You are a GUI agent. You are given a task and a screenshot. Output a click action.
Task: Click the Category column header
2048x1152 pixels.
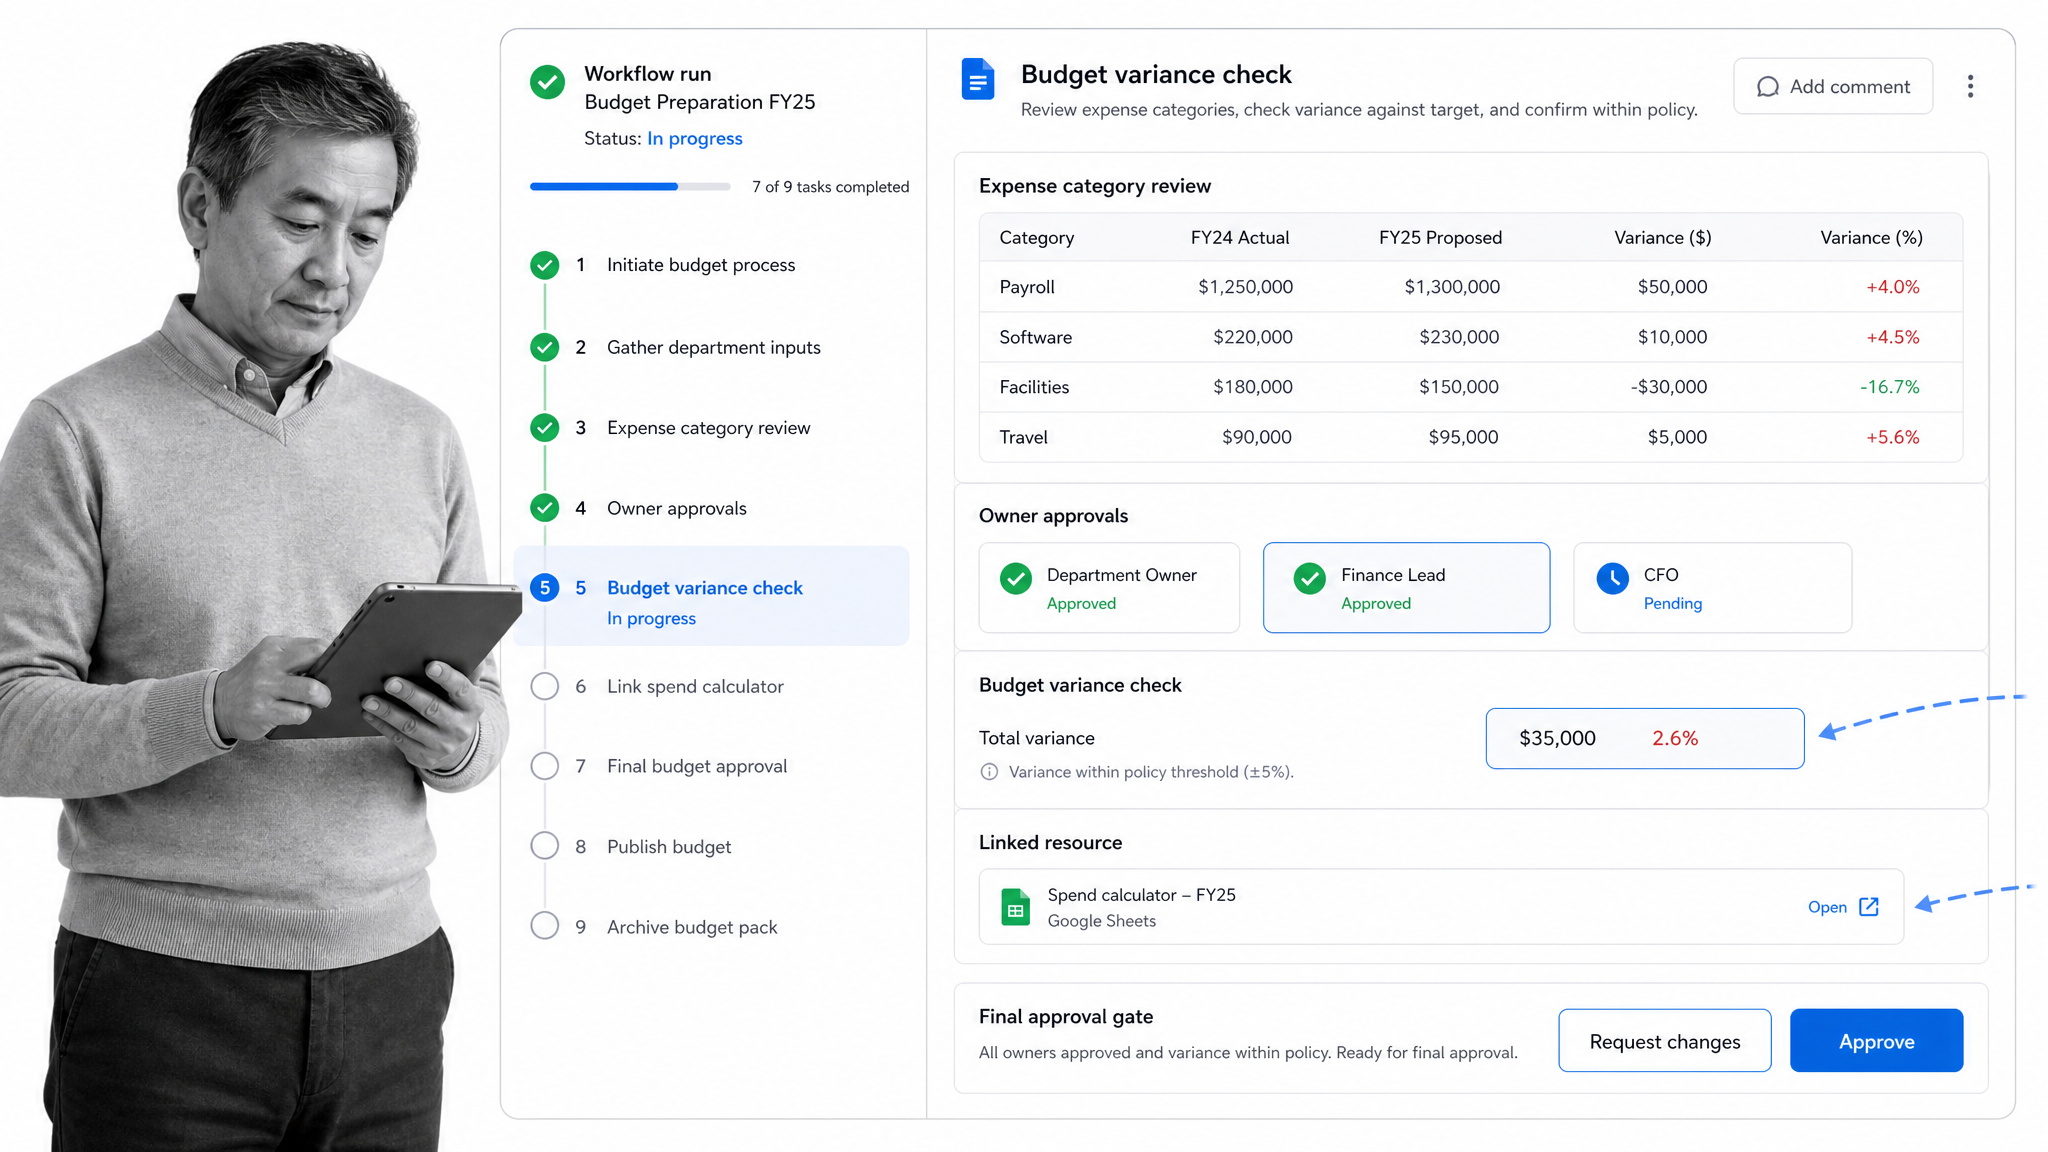pos(1036,238)
